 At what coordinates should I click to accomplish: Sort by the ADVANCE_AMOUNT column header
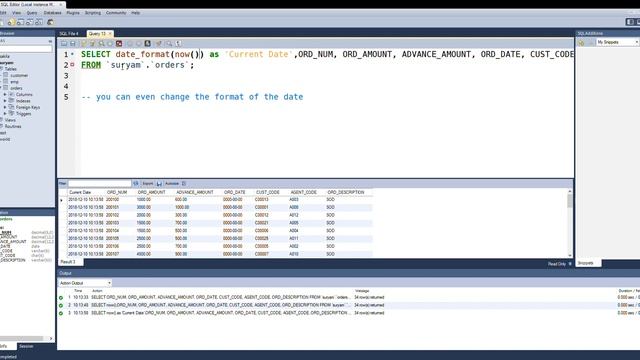pyautogui.click(x=195, y=192)
